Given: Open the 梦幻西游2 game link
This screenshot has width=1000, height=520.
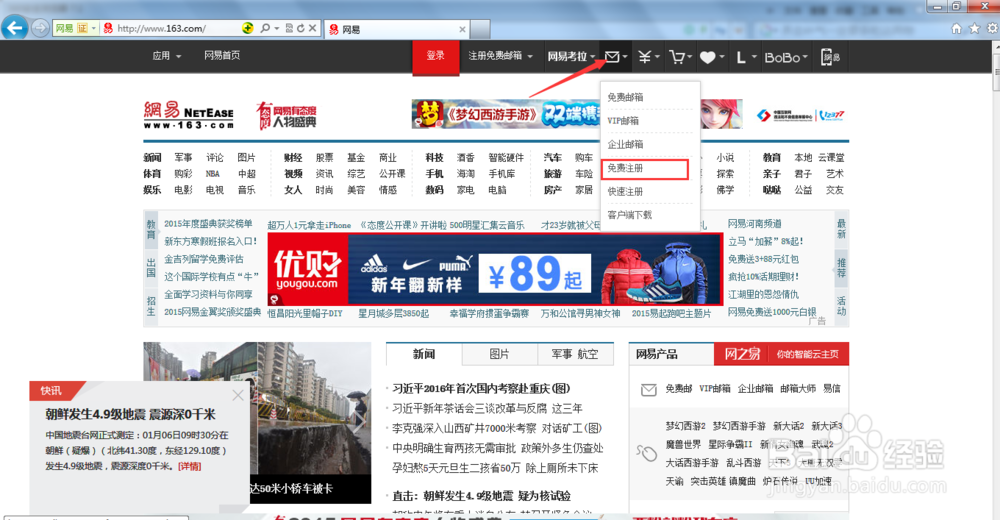Looking at the screenshot, I should 686,426.
